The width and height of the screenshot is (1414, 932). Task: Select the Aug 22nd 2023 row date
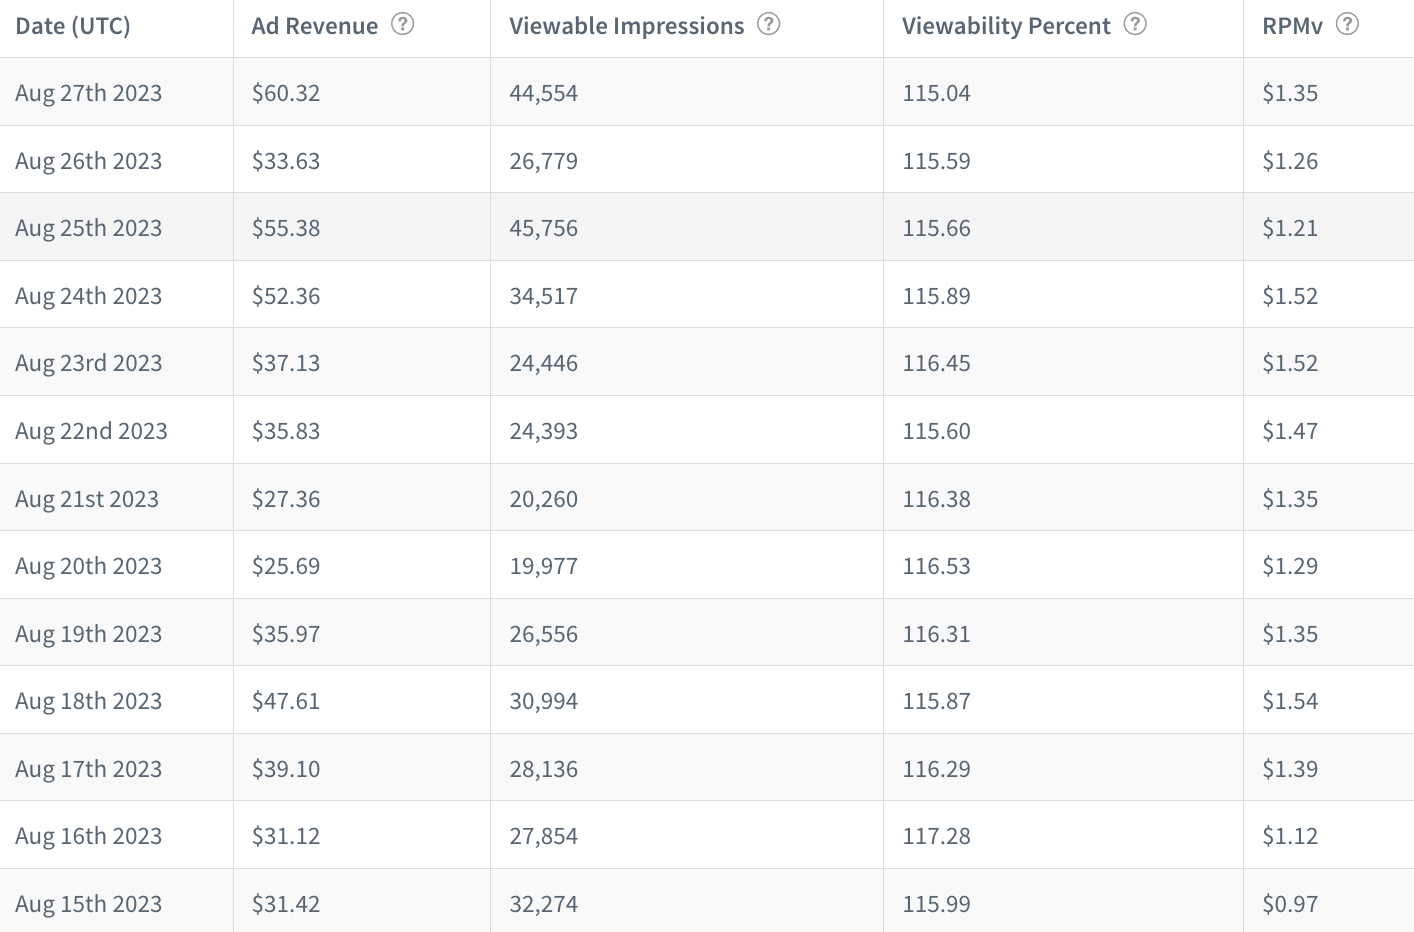coord(91,431)
